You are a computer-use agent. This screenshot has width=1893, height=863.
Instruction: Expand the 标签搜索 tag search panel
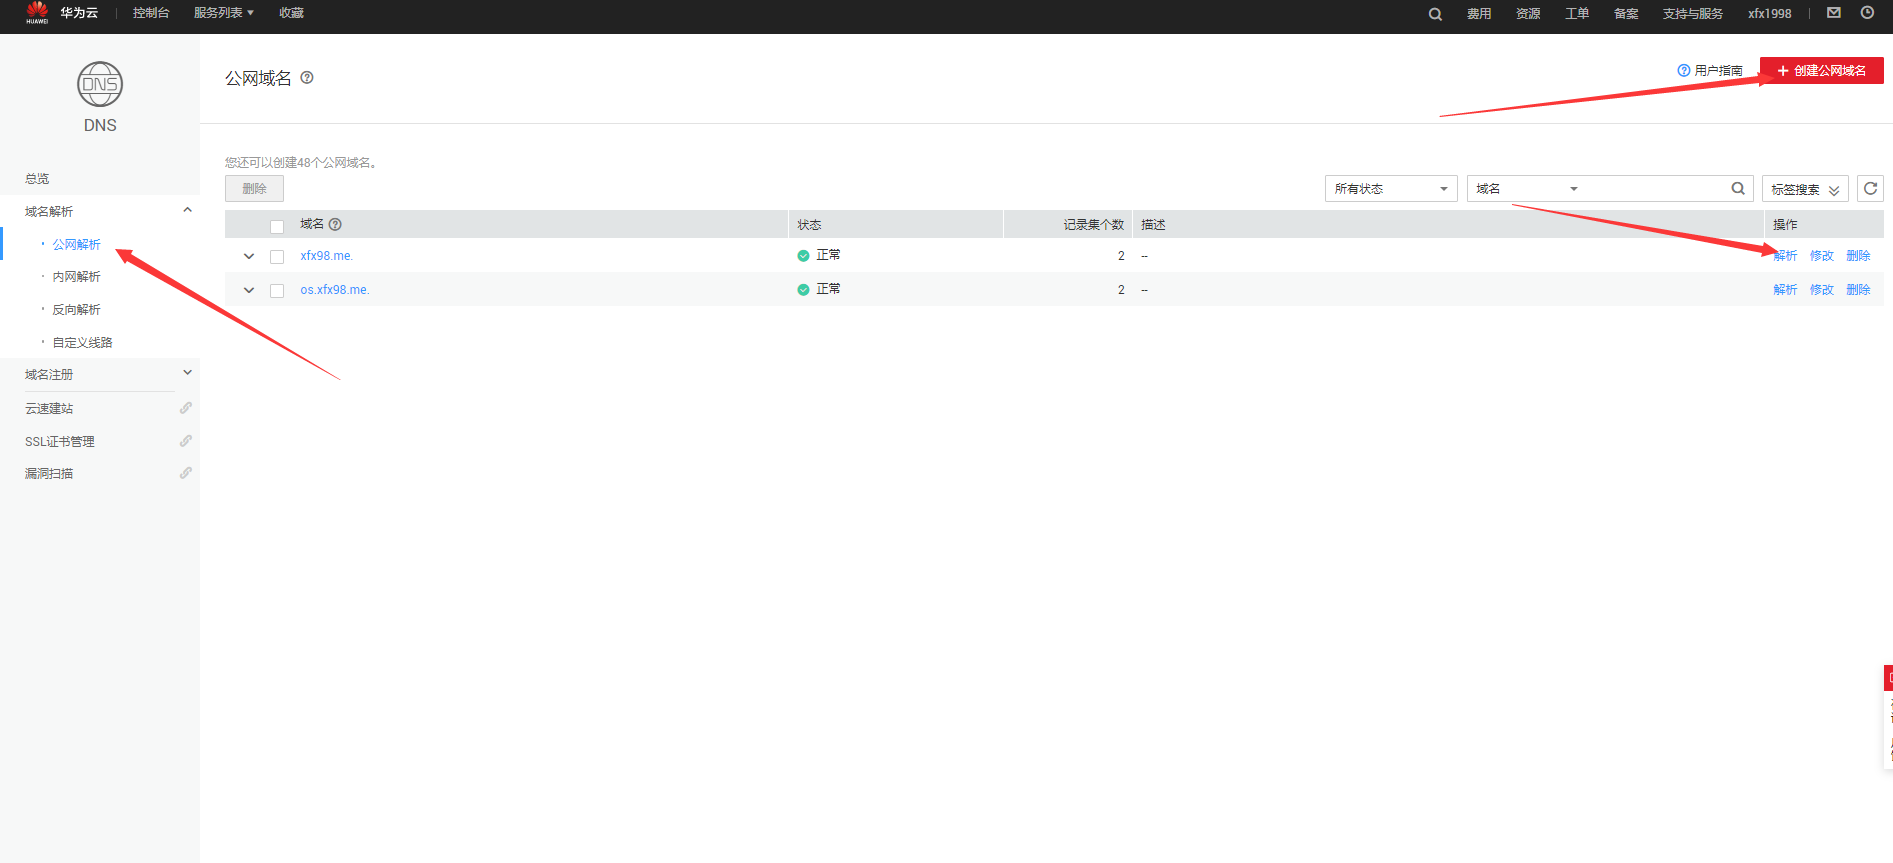(1805, 189)
